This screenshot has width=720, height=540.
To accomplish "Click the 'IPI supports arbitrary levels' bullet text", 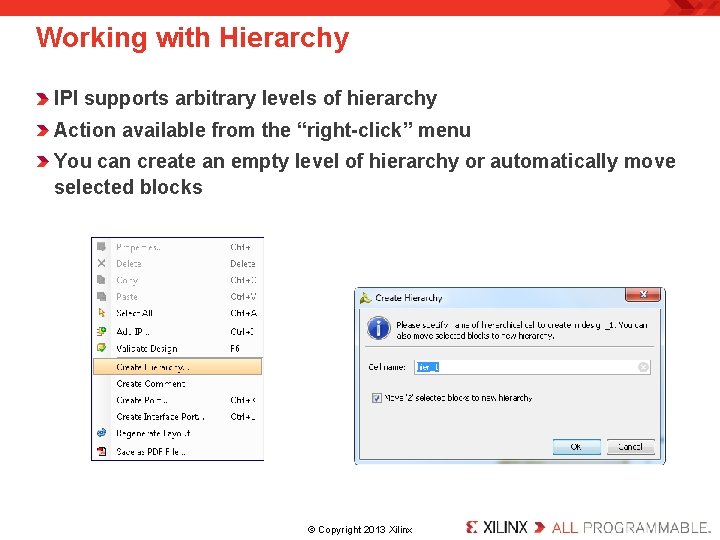I will 245,98.
